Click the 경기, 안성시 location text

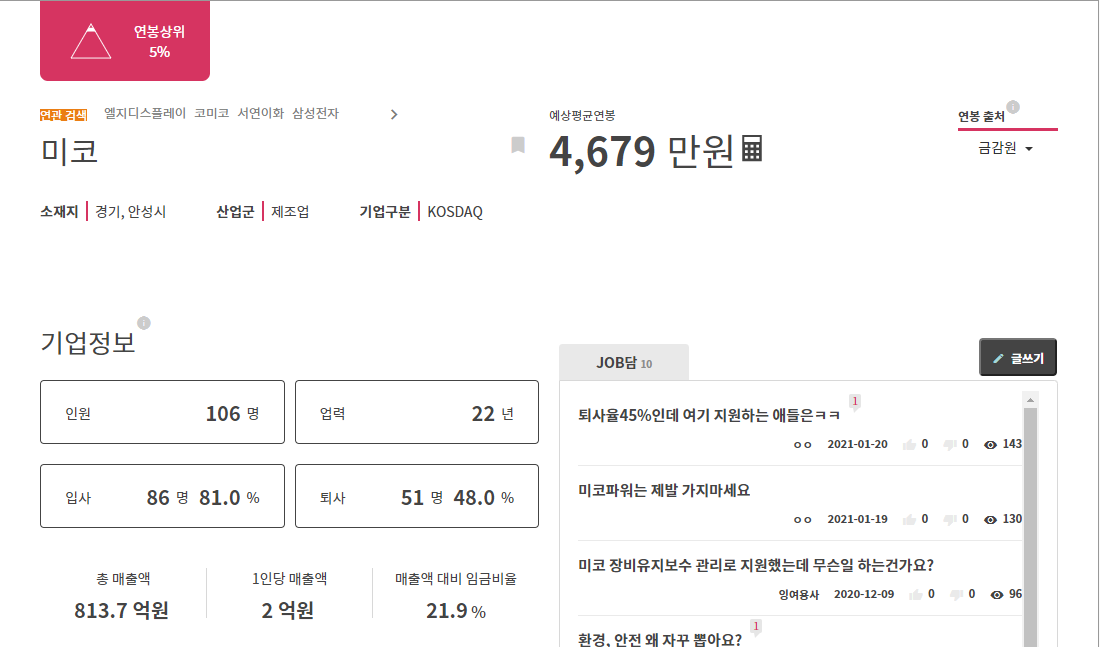point(130,212)
